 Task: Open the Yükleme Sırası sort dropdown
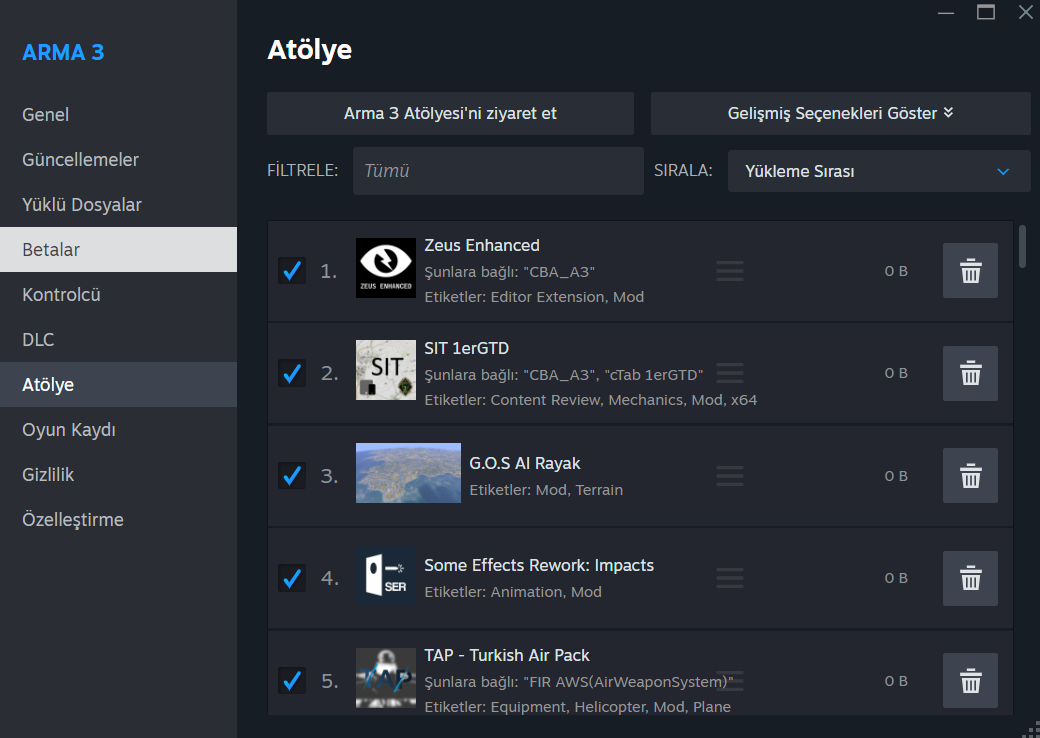[879, 171]
